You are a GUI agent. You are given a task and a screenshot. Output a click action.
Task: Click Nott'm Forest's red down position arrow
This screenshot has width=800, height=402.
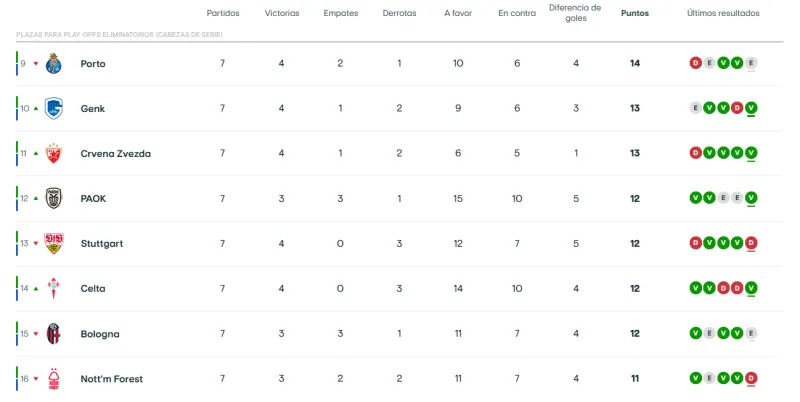click(x=36, y=379)
